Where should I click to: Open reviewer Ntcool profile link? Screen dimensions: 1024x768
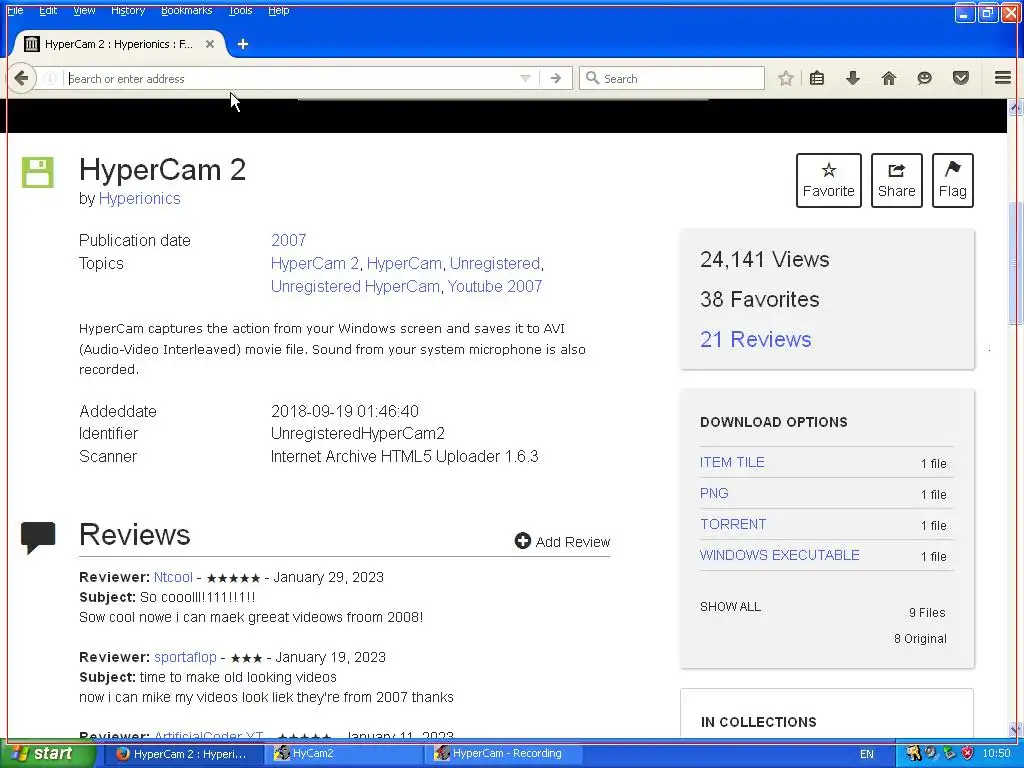click(x=173, y=577)
